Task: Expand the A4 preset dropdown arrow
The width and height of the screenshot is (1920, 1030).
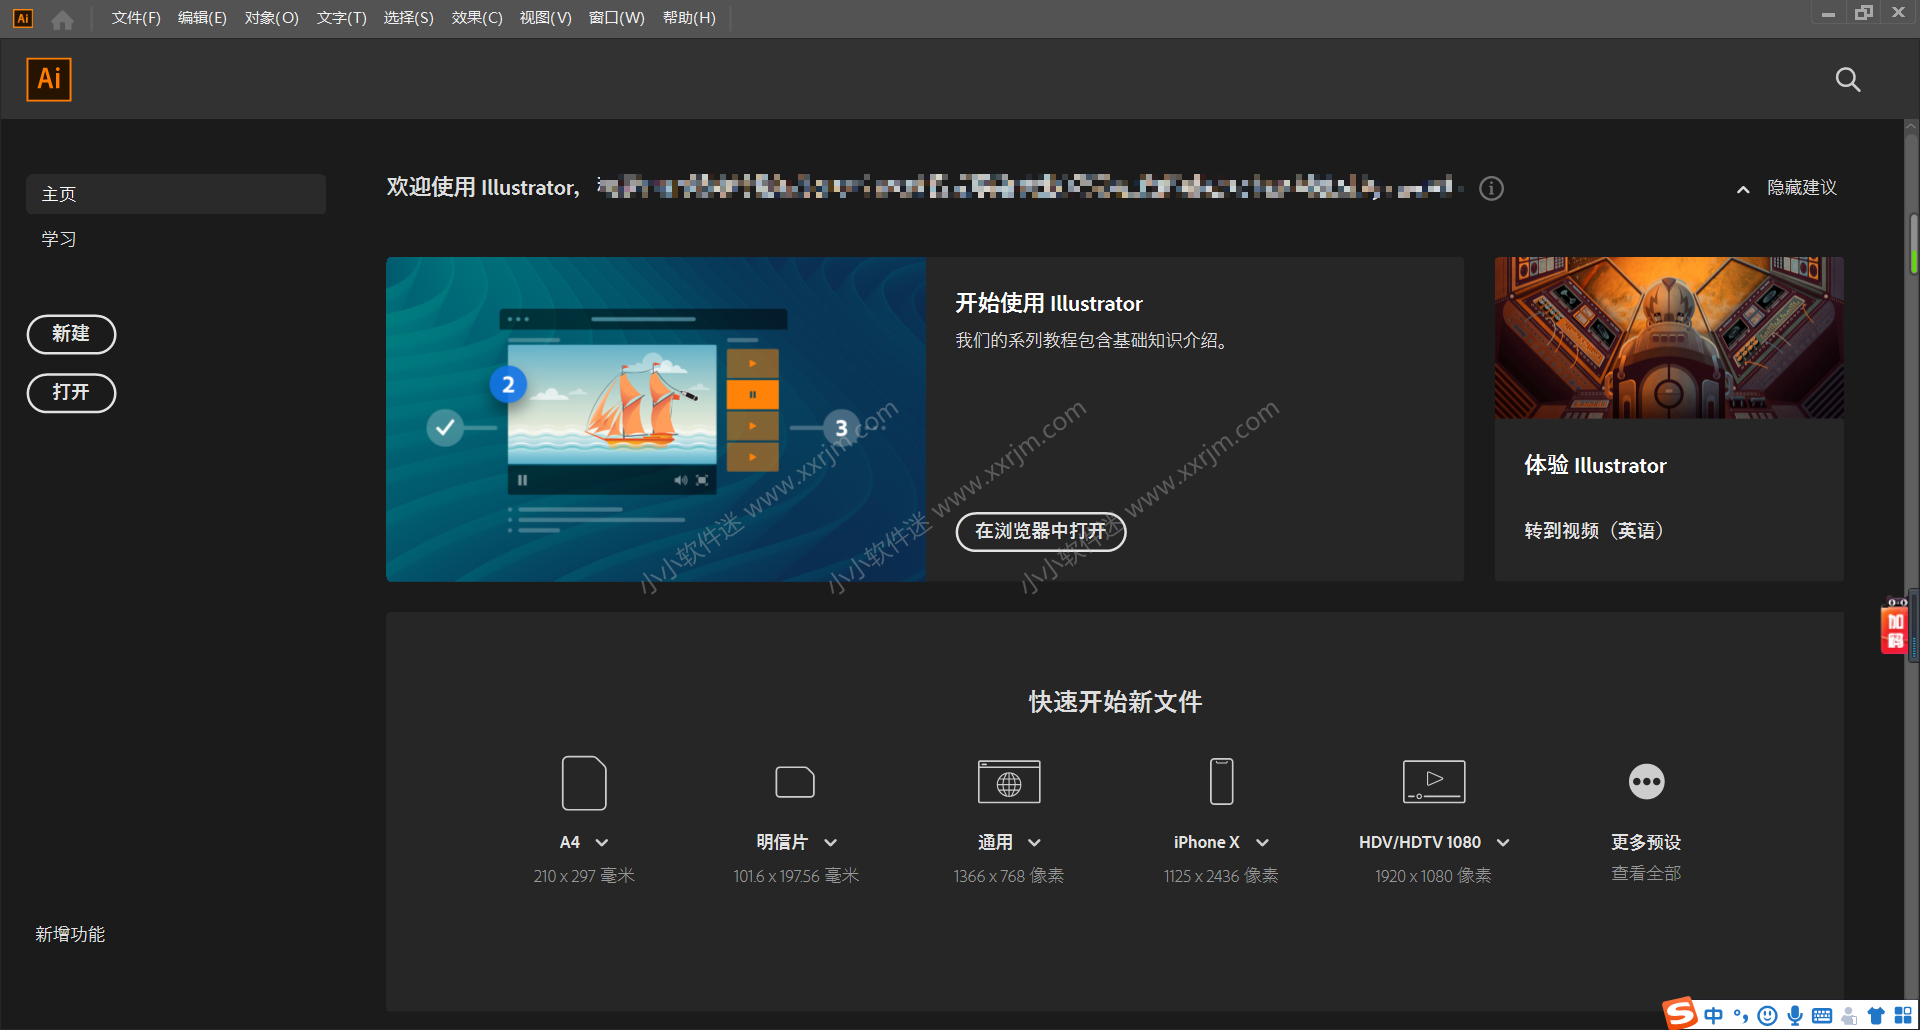Action: (602, 843)
